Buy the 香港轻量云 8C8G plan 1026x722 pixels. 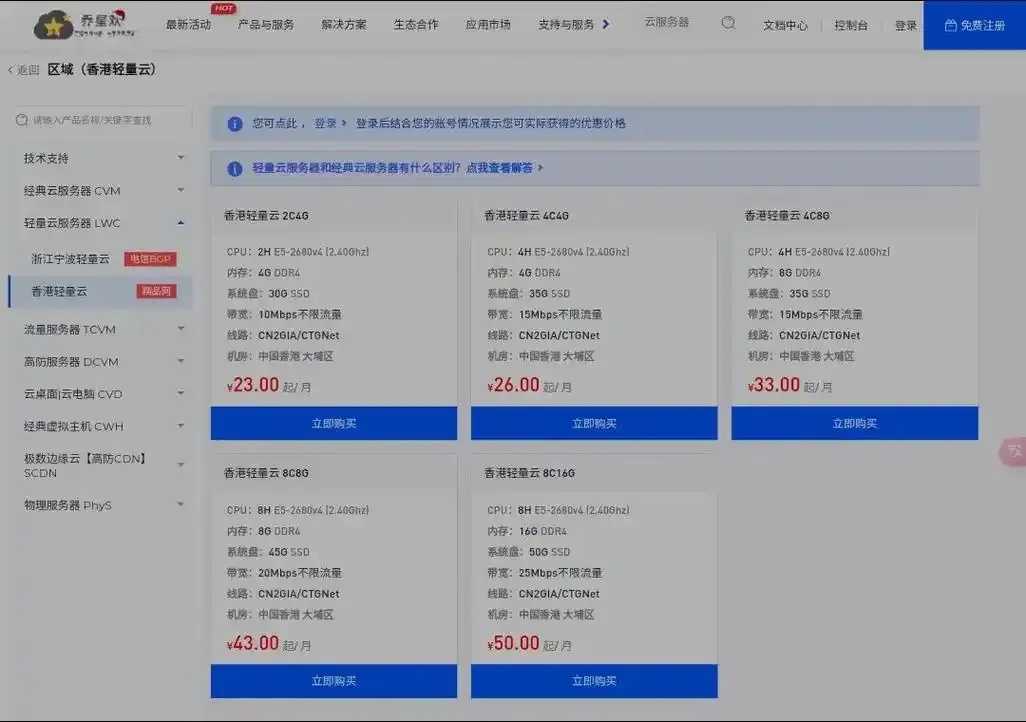click(334, 681)
